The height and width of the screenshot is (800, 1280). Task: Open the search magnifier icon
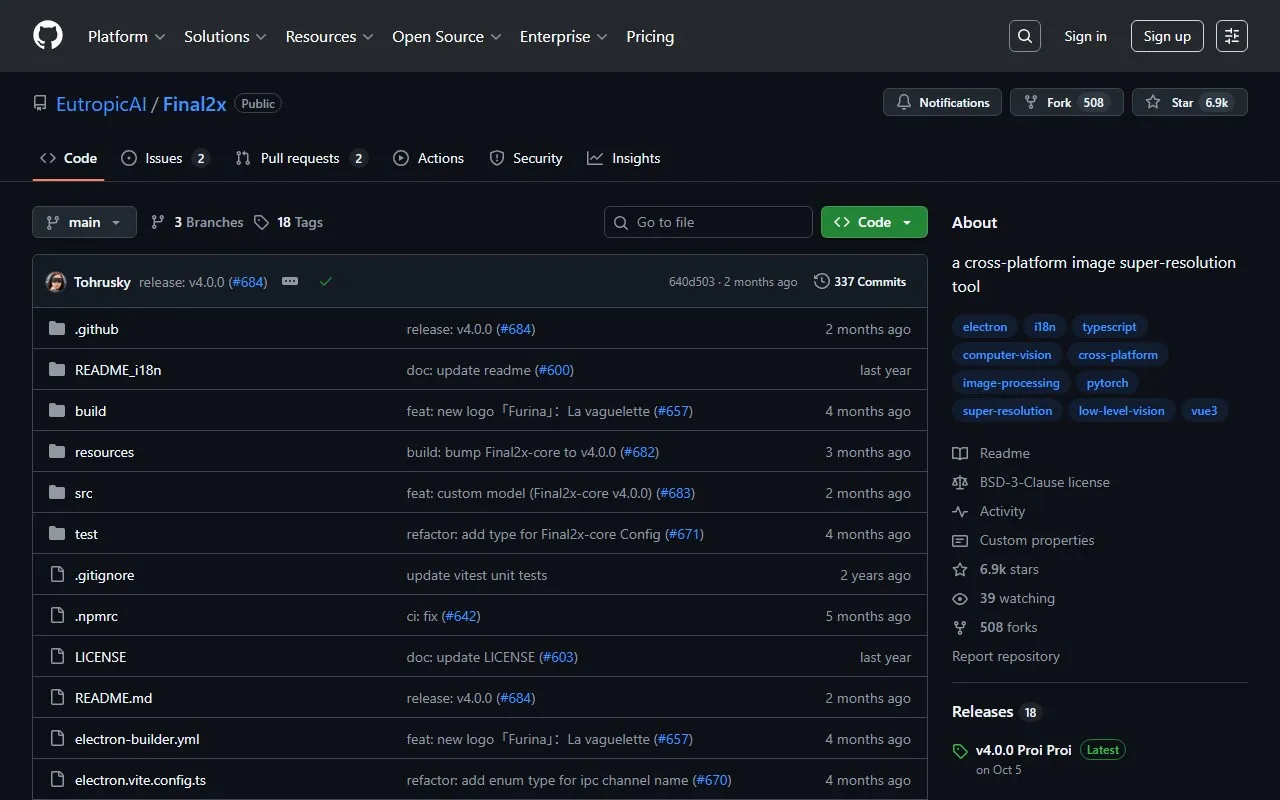tap(1024, 36)
